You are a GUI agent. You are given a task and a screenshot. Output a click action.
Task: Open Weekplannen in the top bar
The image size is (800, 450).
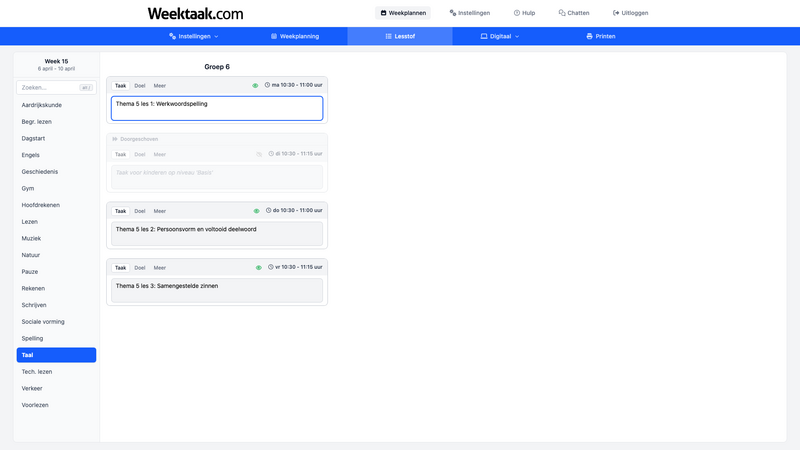coord(403,13)
